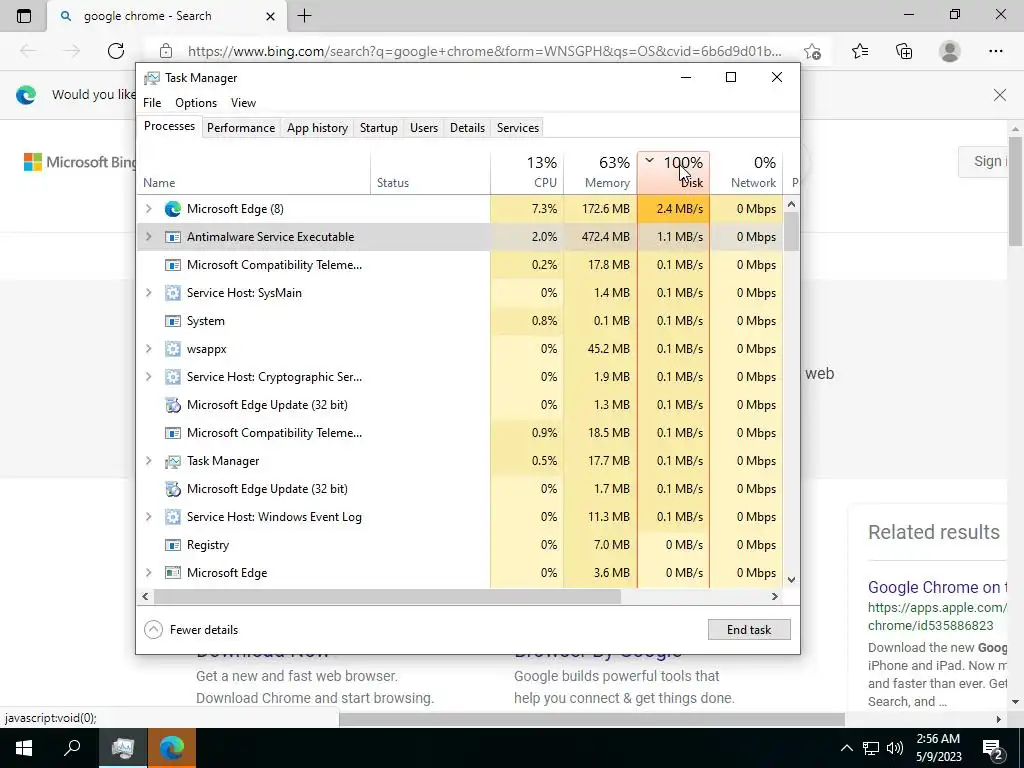Open the Edge favorites star list icon
The width and height of the screenshot is (1024, 768).
pos(860,51)
